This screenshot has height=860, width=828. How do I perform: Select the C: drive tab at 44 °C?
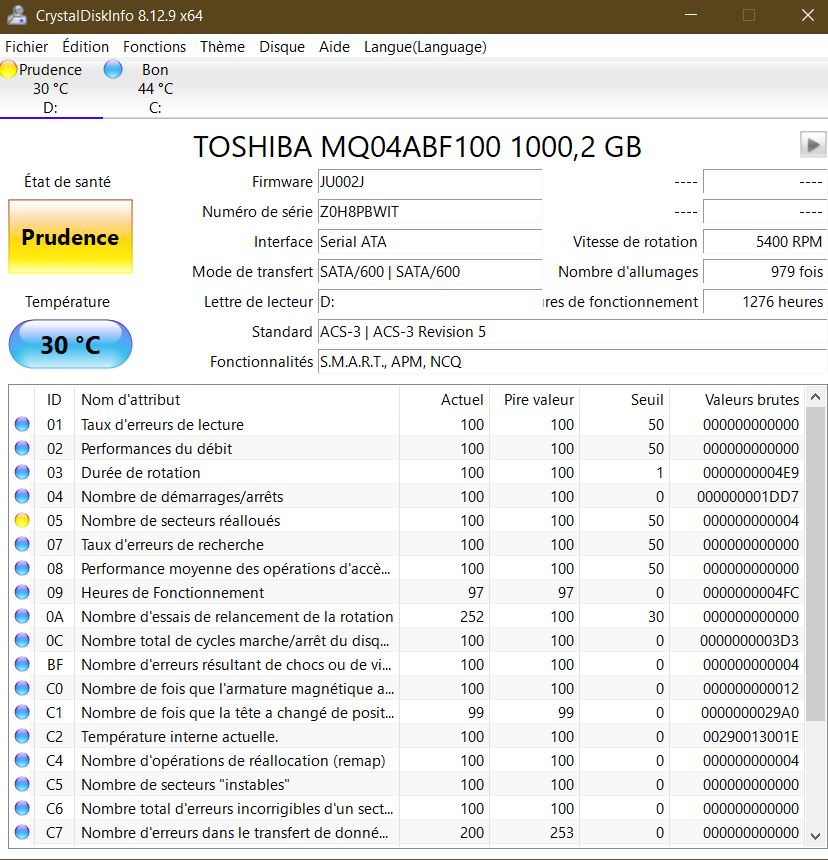click(x=155, y=88)
